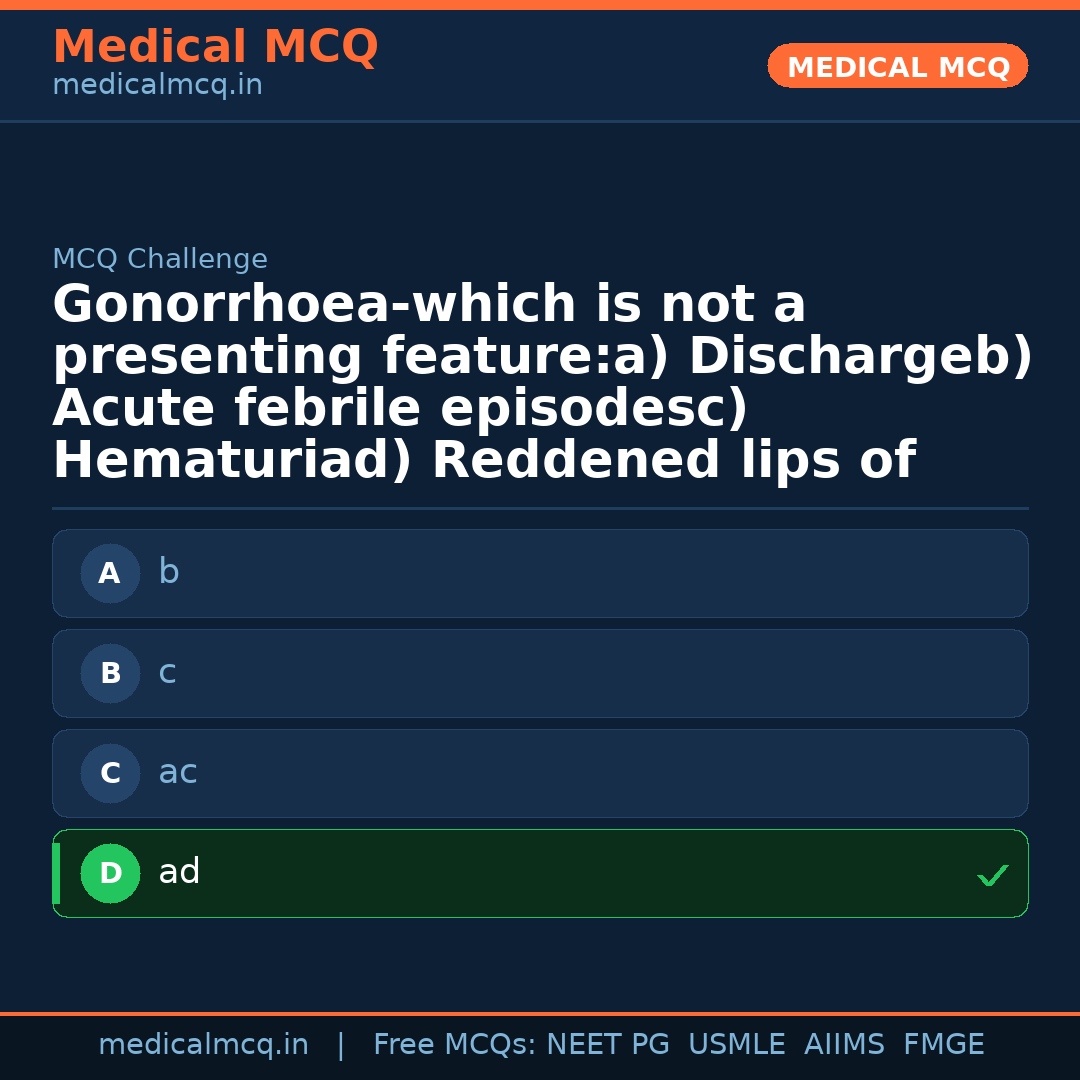Click the circular B option icon
The image size is (1080, 1080).
tap(110, 673)
